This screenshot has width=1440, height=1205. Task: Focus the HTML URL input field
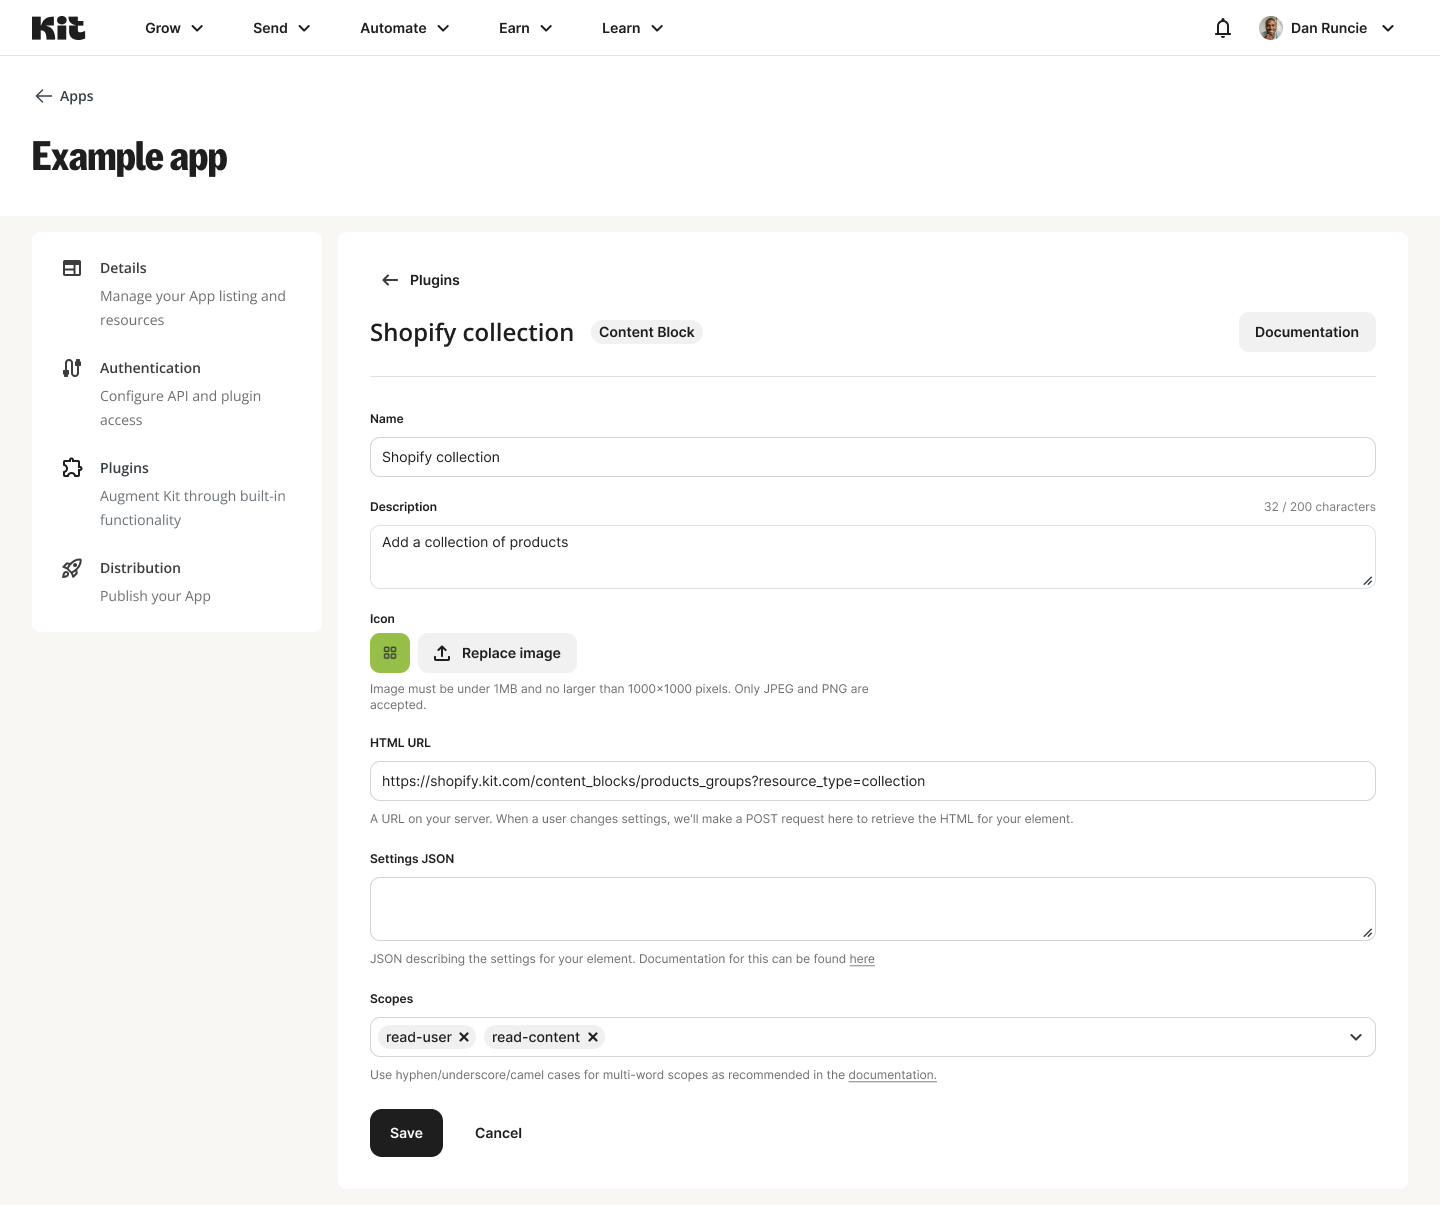[x=873, y=781]
